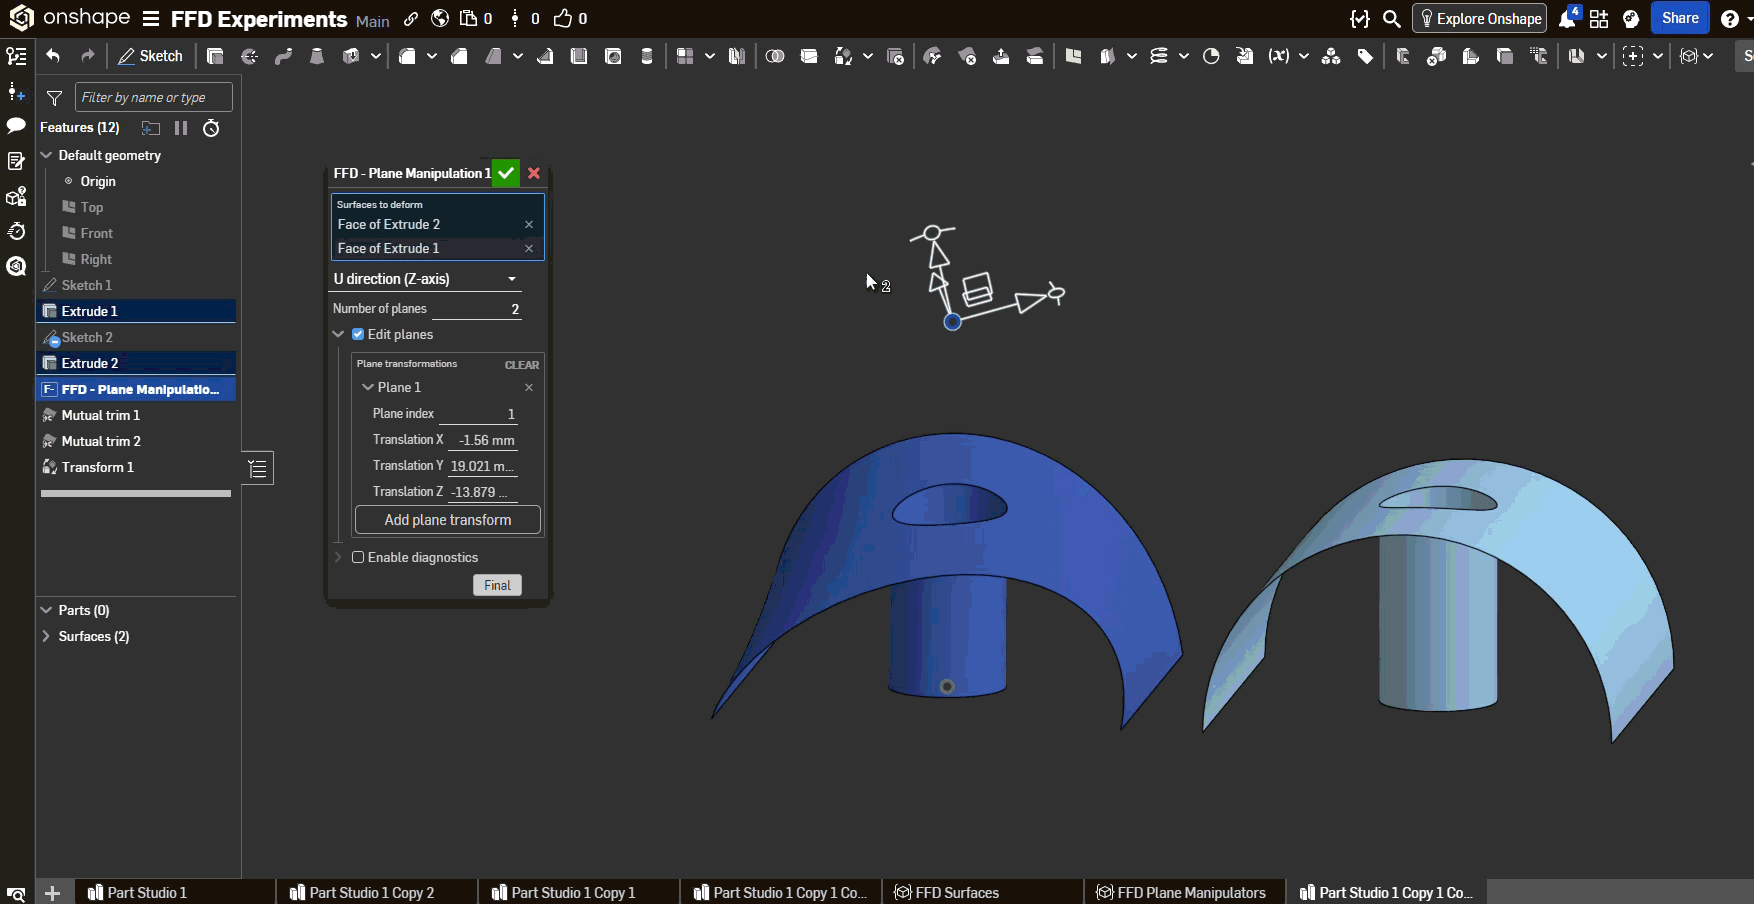Switch to Part Studio 1 tab
The height and width of the screenshot is (904, 1754).
[x=147, y=892]
